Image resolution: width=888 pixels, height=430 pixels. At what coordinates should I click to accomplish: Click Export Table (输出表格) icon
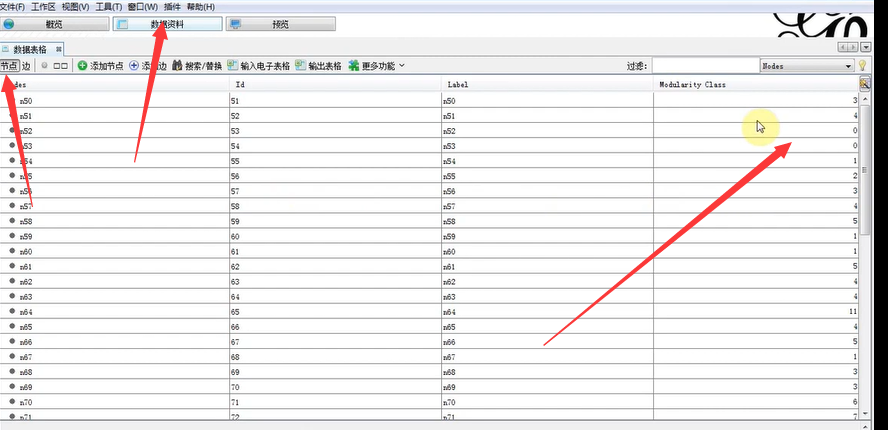pos(300,66)
